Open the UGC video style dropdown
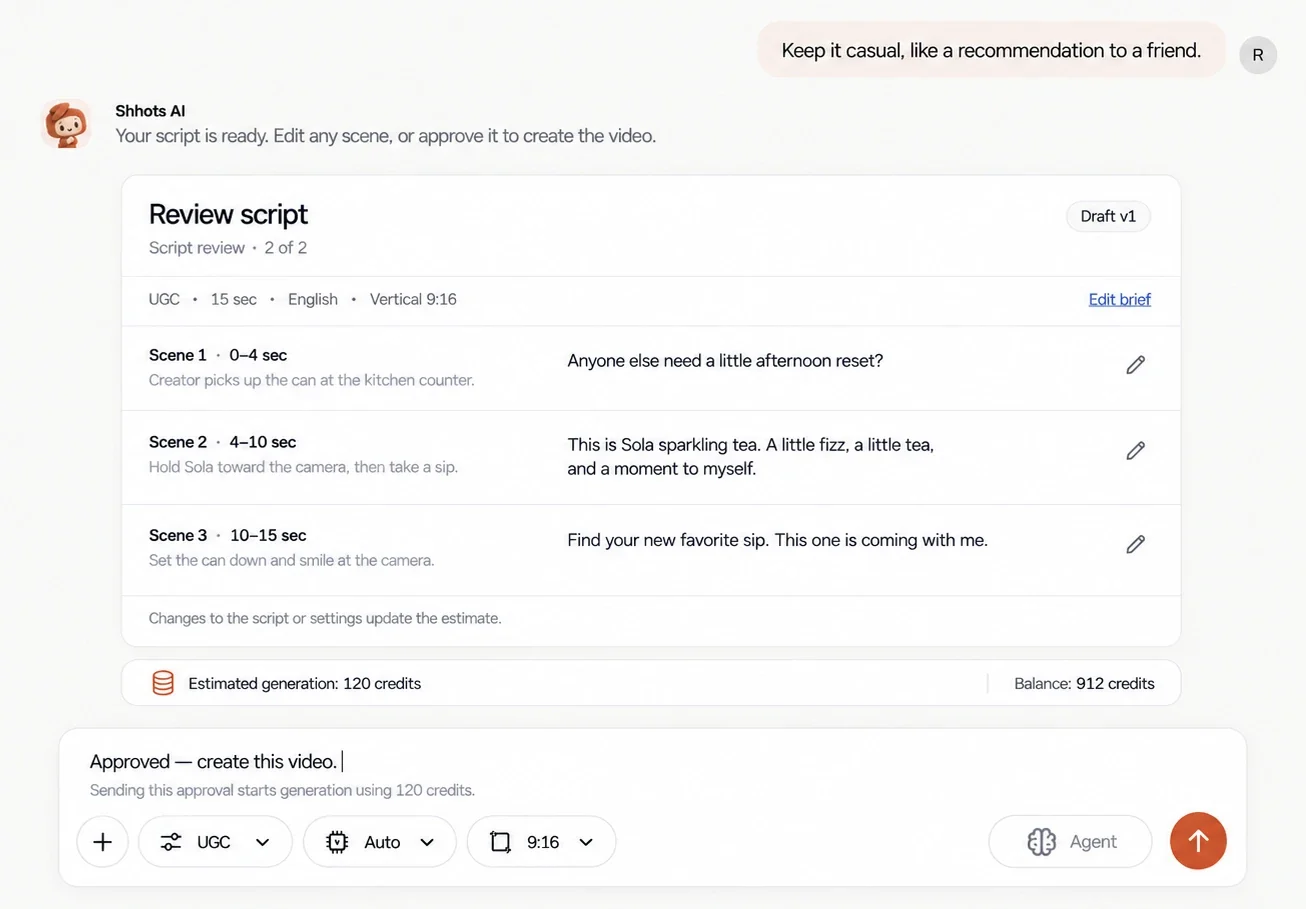The image size is (1306, 909). 215,842
